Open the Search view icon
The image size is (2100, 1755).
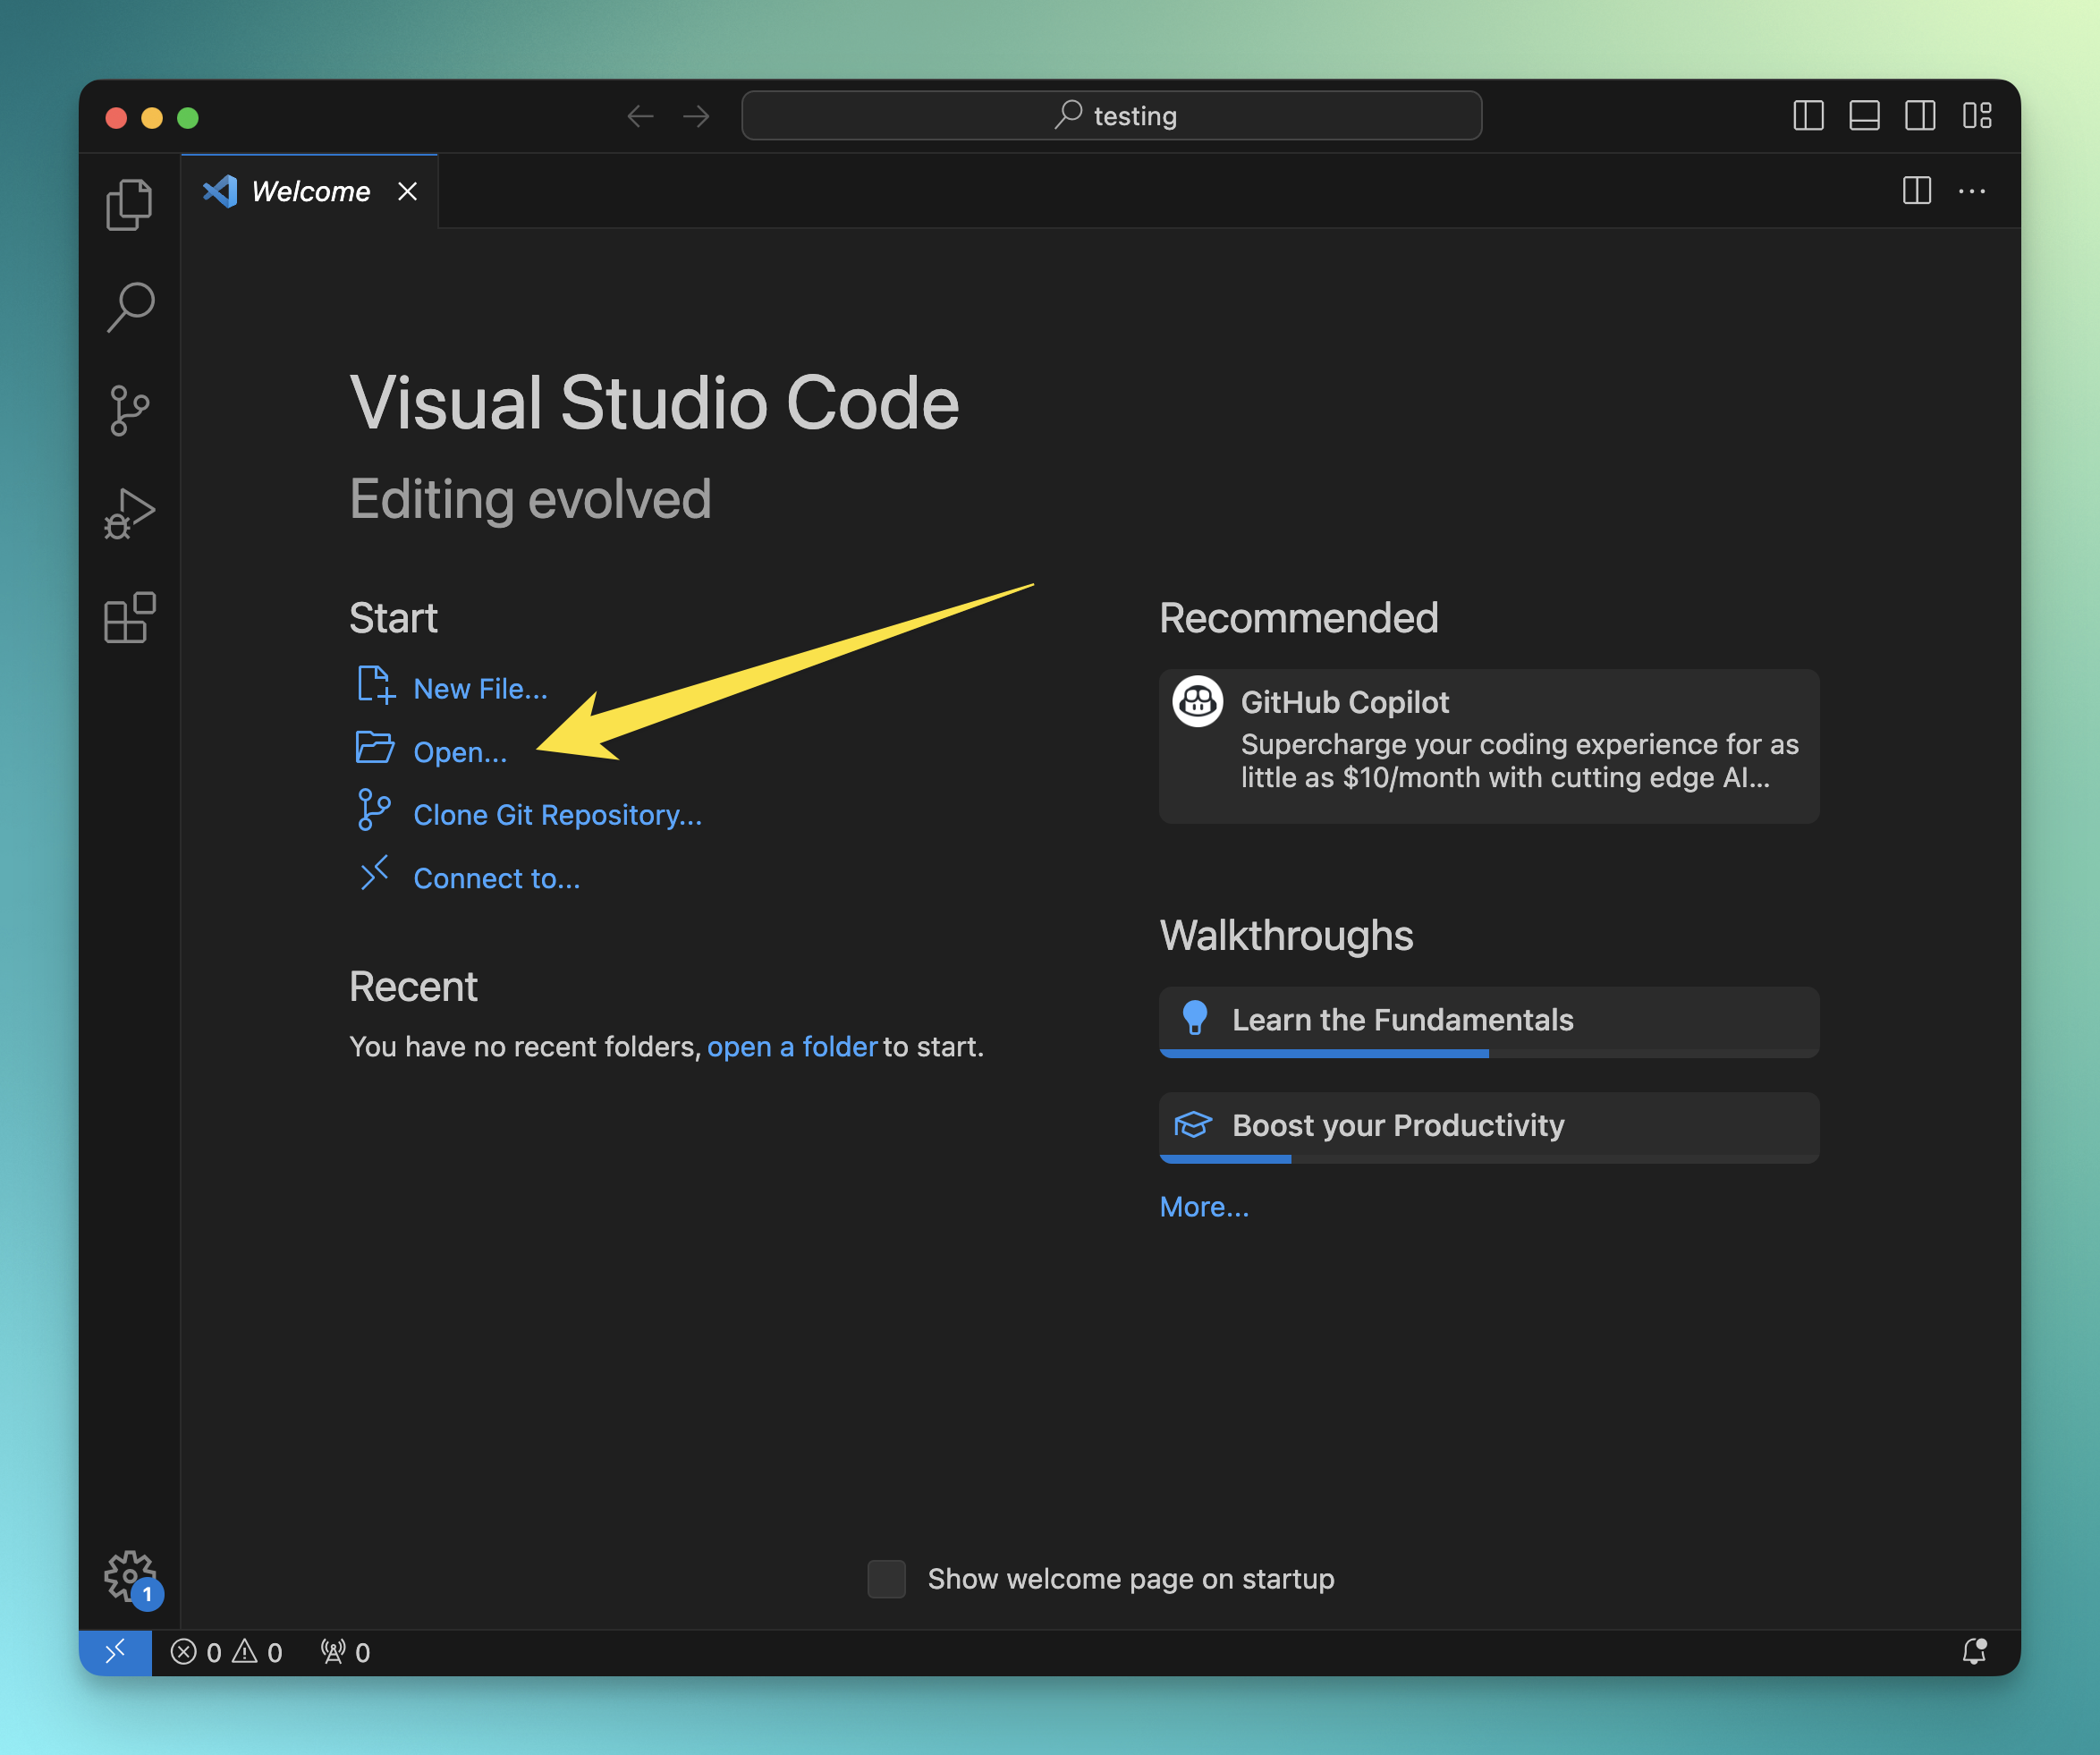pos(129,307)
